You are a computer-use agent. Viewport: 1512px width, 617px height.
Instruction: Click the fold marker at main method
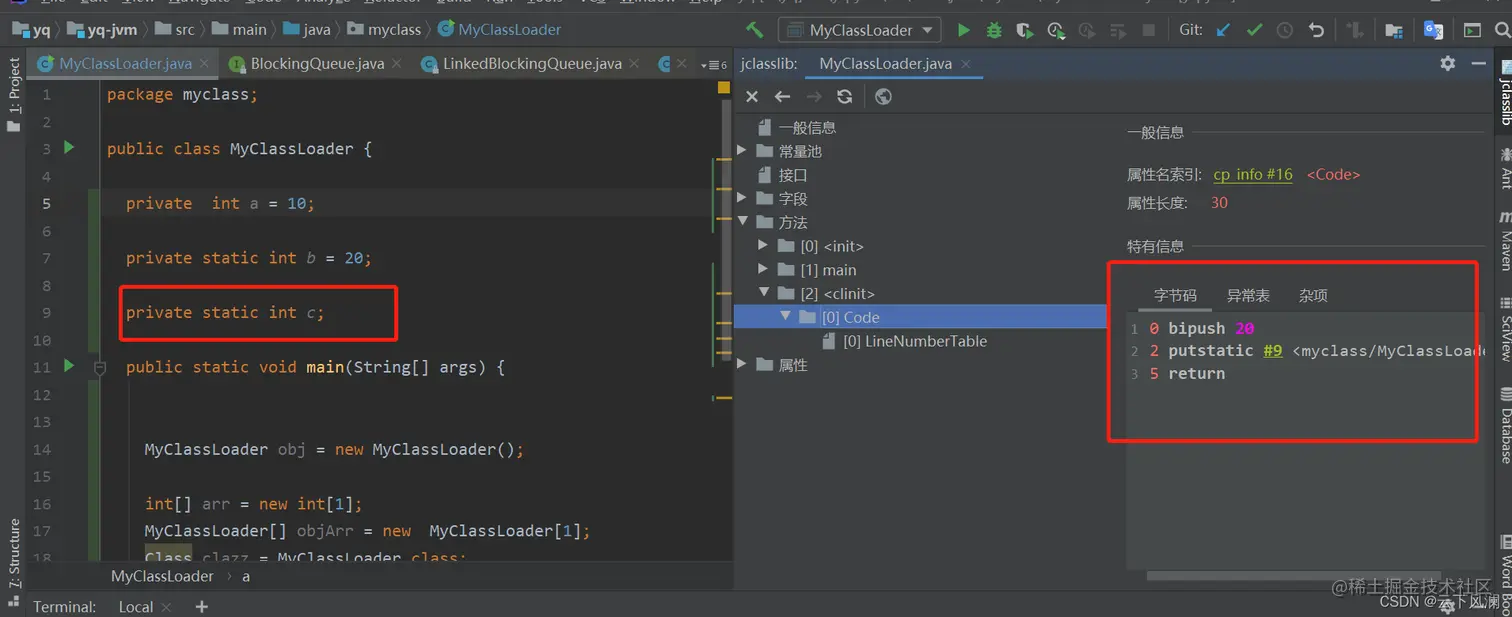100,368
